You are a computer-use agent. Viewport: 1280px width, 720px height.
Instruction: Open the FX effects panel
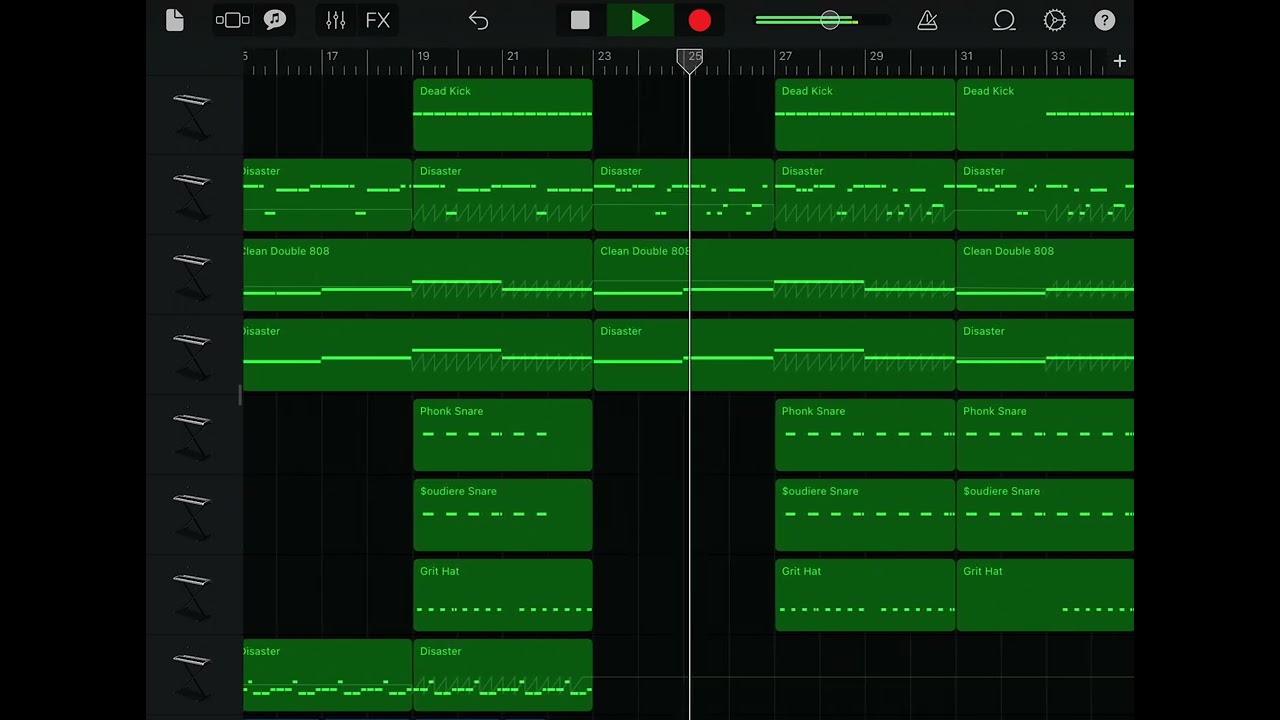click(x=378, y=20)
